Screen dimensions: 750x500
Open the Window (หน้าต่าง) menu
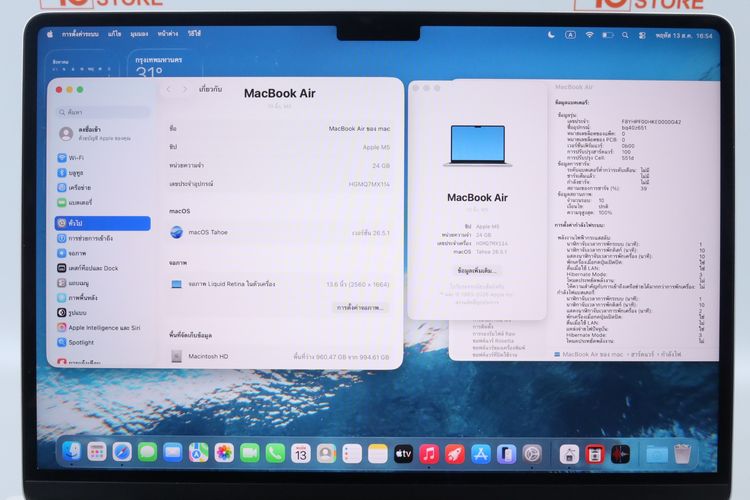click(x=168, y=34)
